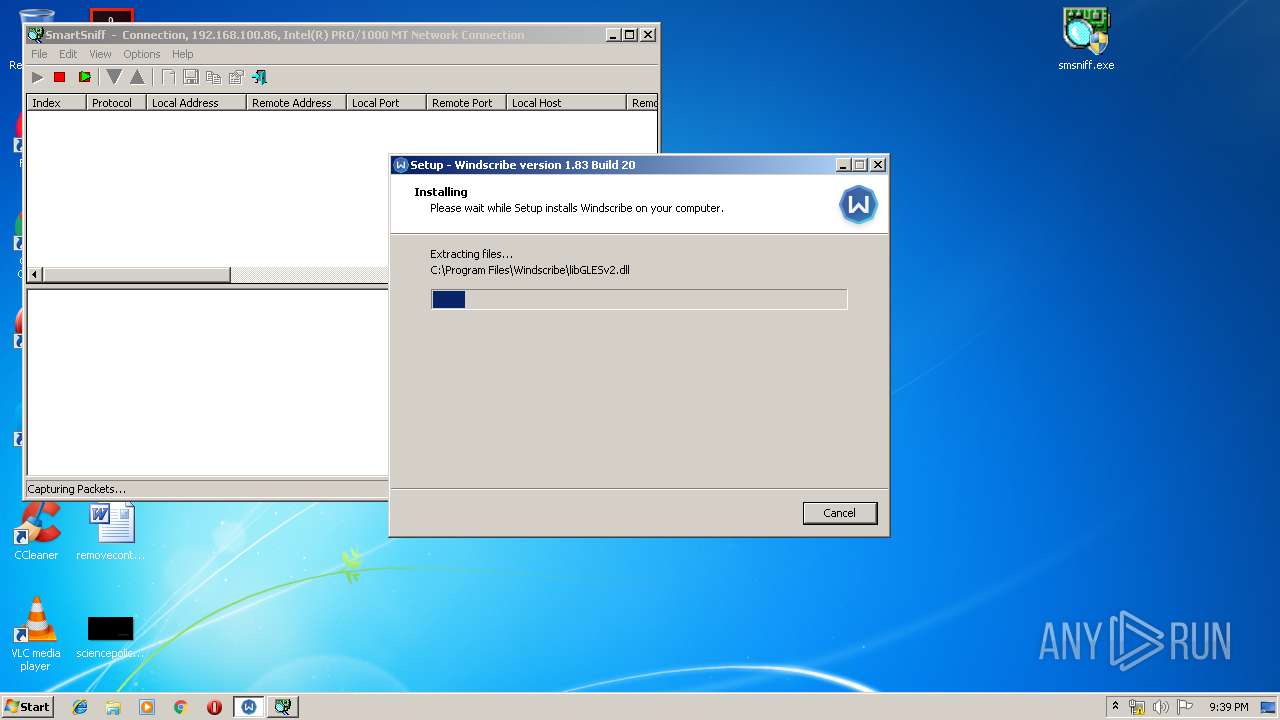1280x720 pixels.
Task: Click the green Capture Options icon in SmartSniff
Action: (84, 77)
